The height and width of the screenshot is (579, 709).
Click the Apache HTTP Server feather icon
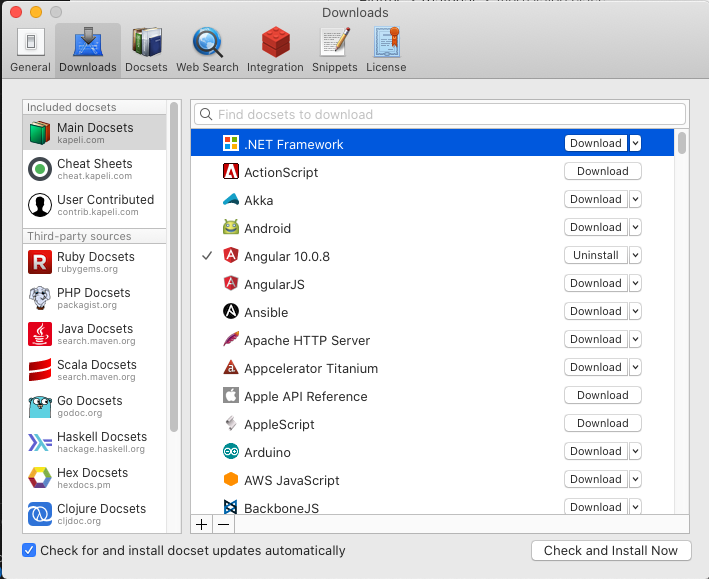pos(231,339)
